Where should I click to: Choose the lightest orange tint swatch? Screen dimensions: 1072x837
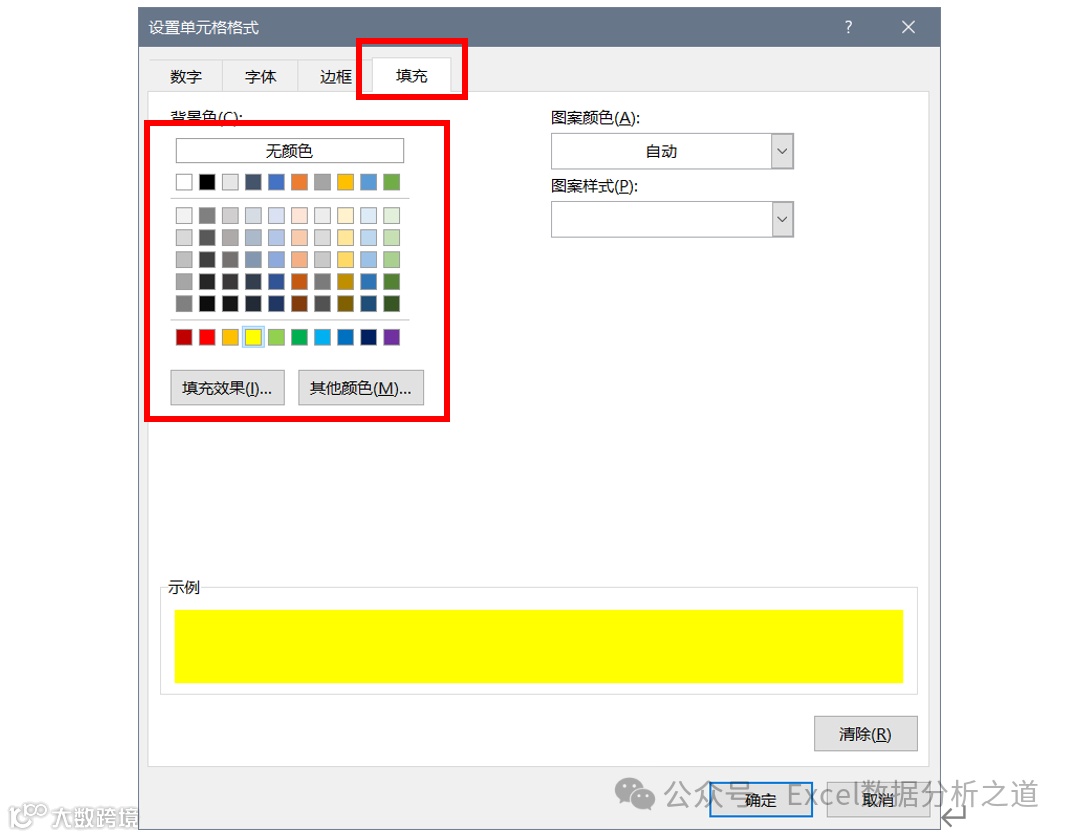[x=299, y=215]
